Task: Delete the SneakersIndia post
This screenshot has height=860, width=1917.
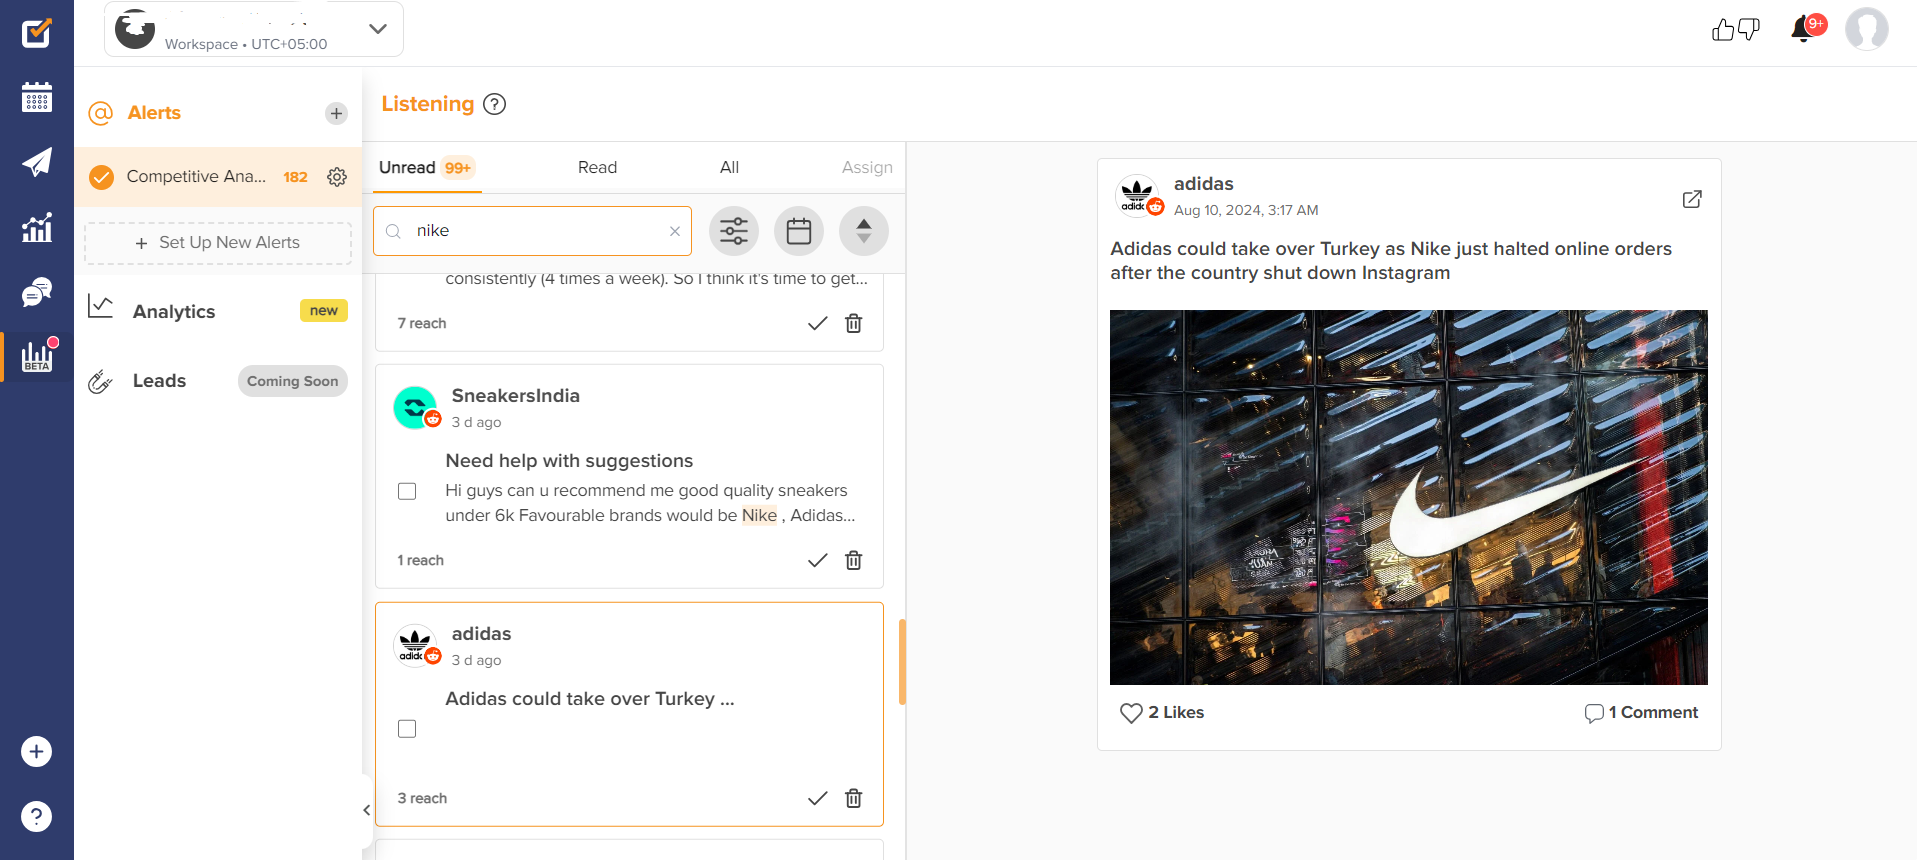Action: tap(853, 560)
